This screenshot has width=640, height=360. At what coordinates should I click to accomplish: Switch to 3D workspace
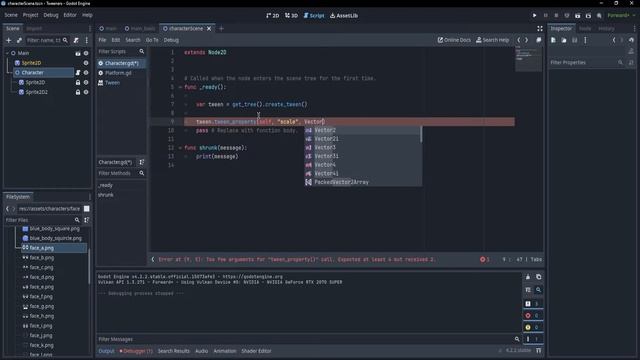[291, 16]
